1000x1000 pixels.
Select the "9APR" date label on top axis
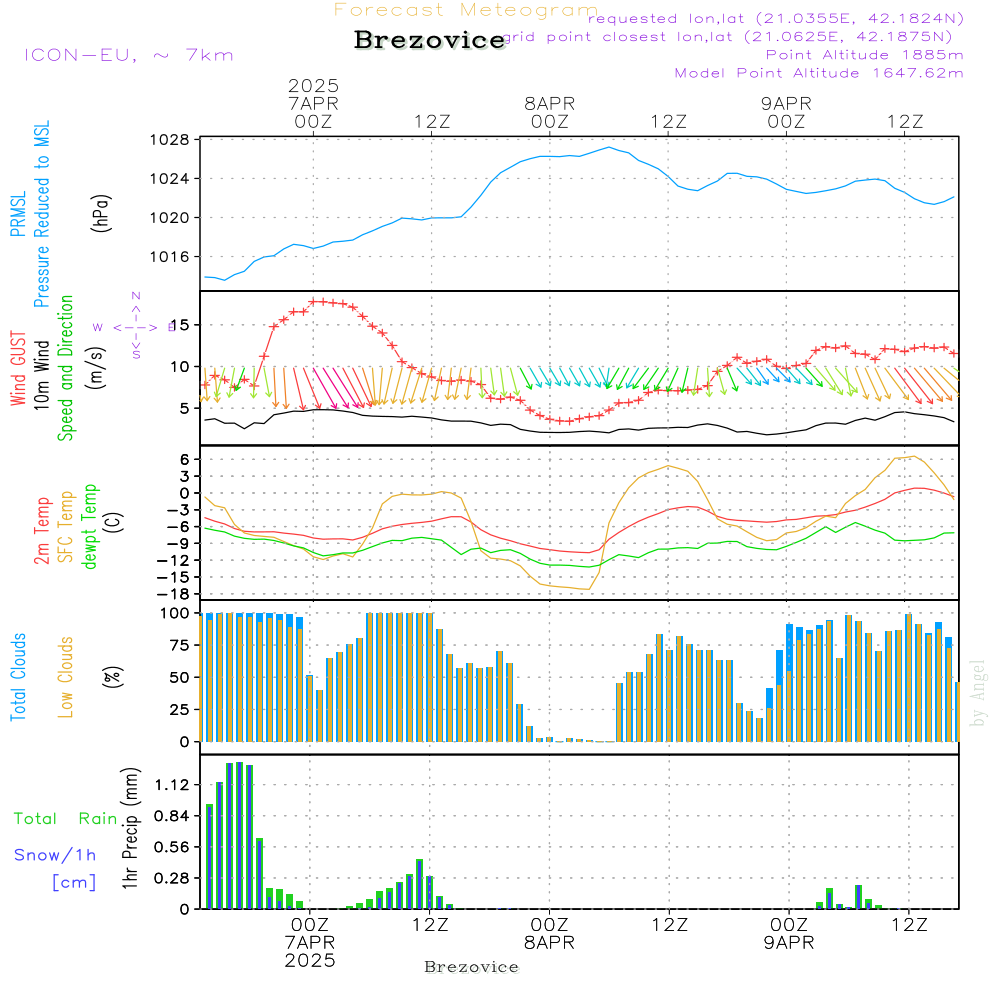pos(786,103)
